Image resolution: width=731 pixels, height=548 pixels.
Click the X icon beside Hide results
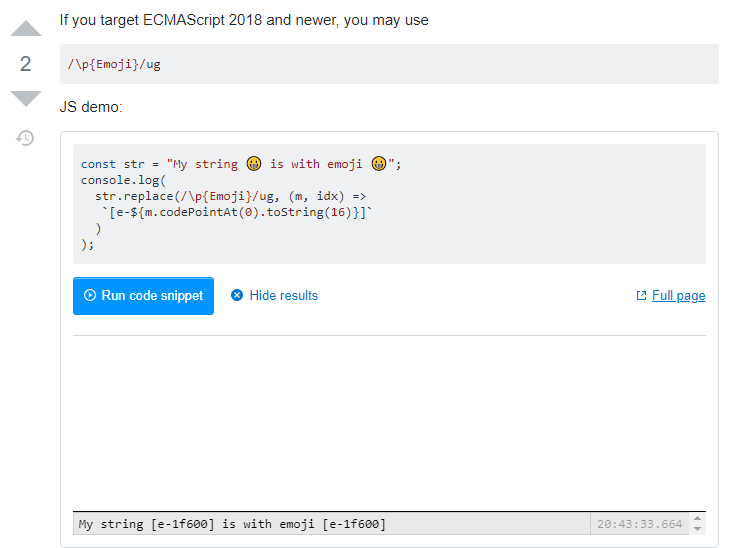click(237, 296)
